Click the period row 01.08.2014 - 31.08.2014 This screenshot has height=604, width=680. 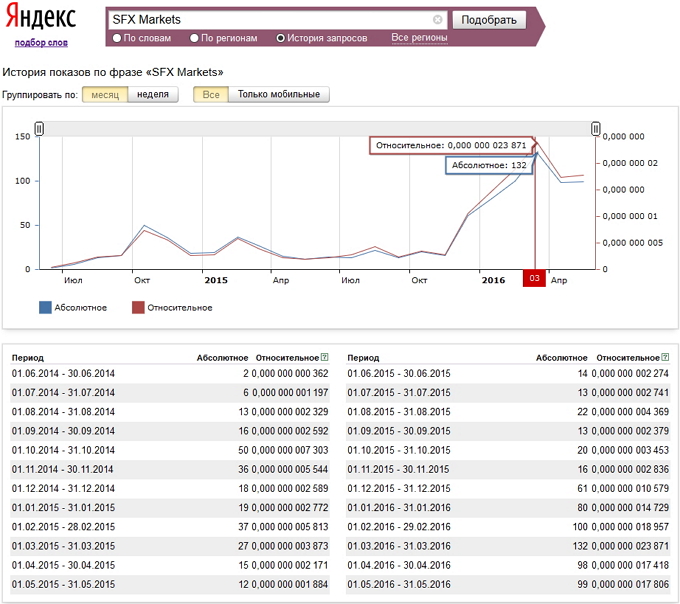click(170, 411)
